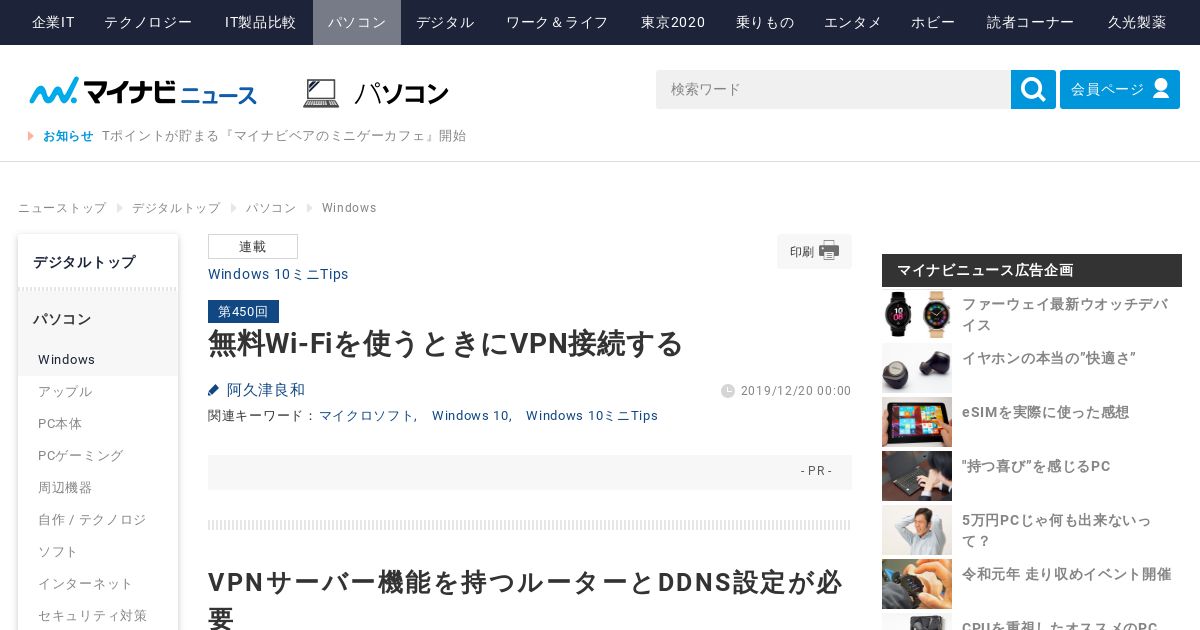This screenshot has height=630, width=1200.
Task: Open "持つ喜び"を感じるPC article link
Action: pyautogui.click(x=1036, y=466)
